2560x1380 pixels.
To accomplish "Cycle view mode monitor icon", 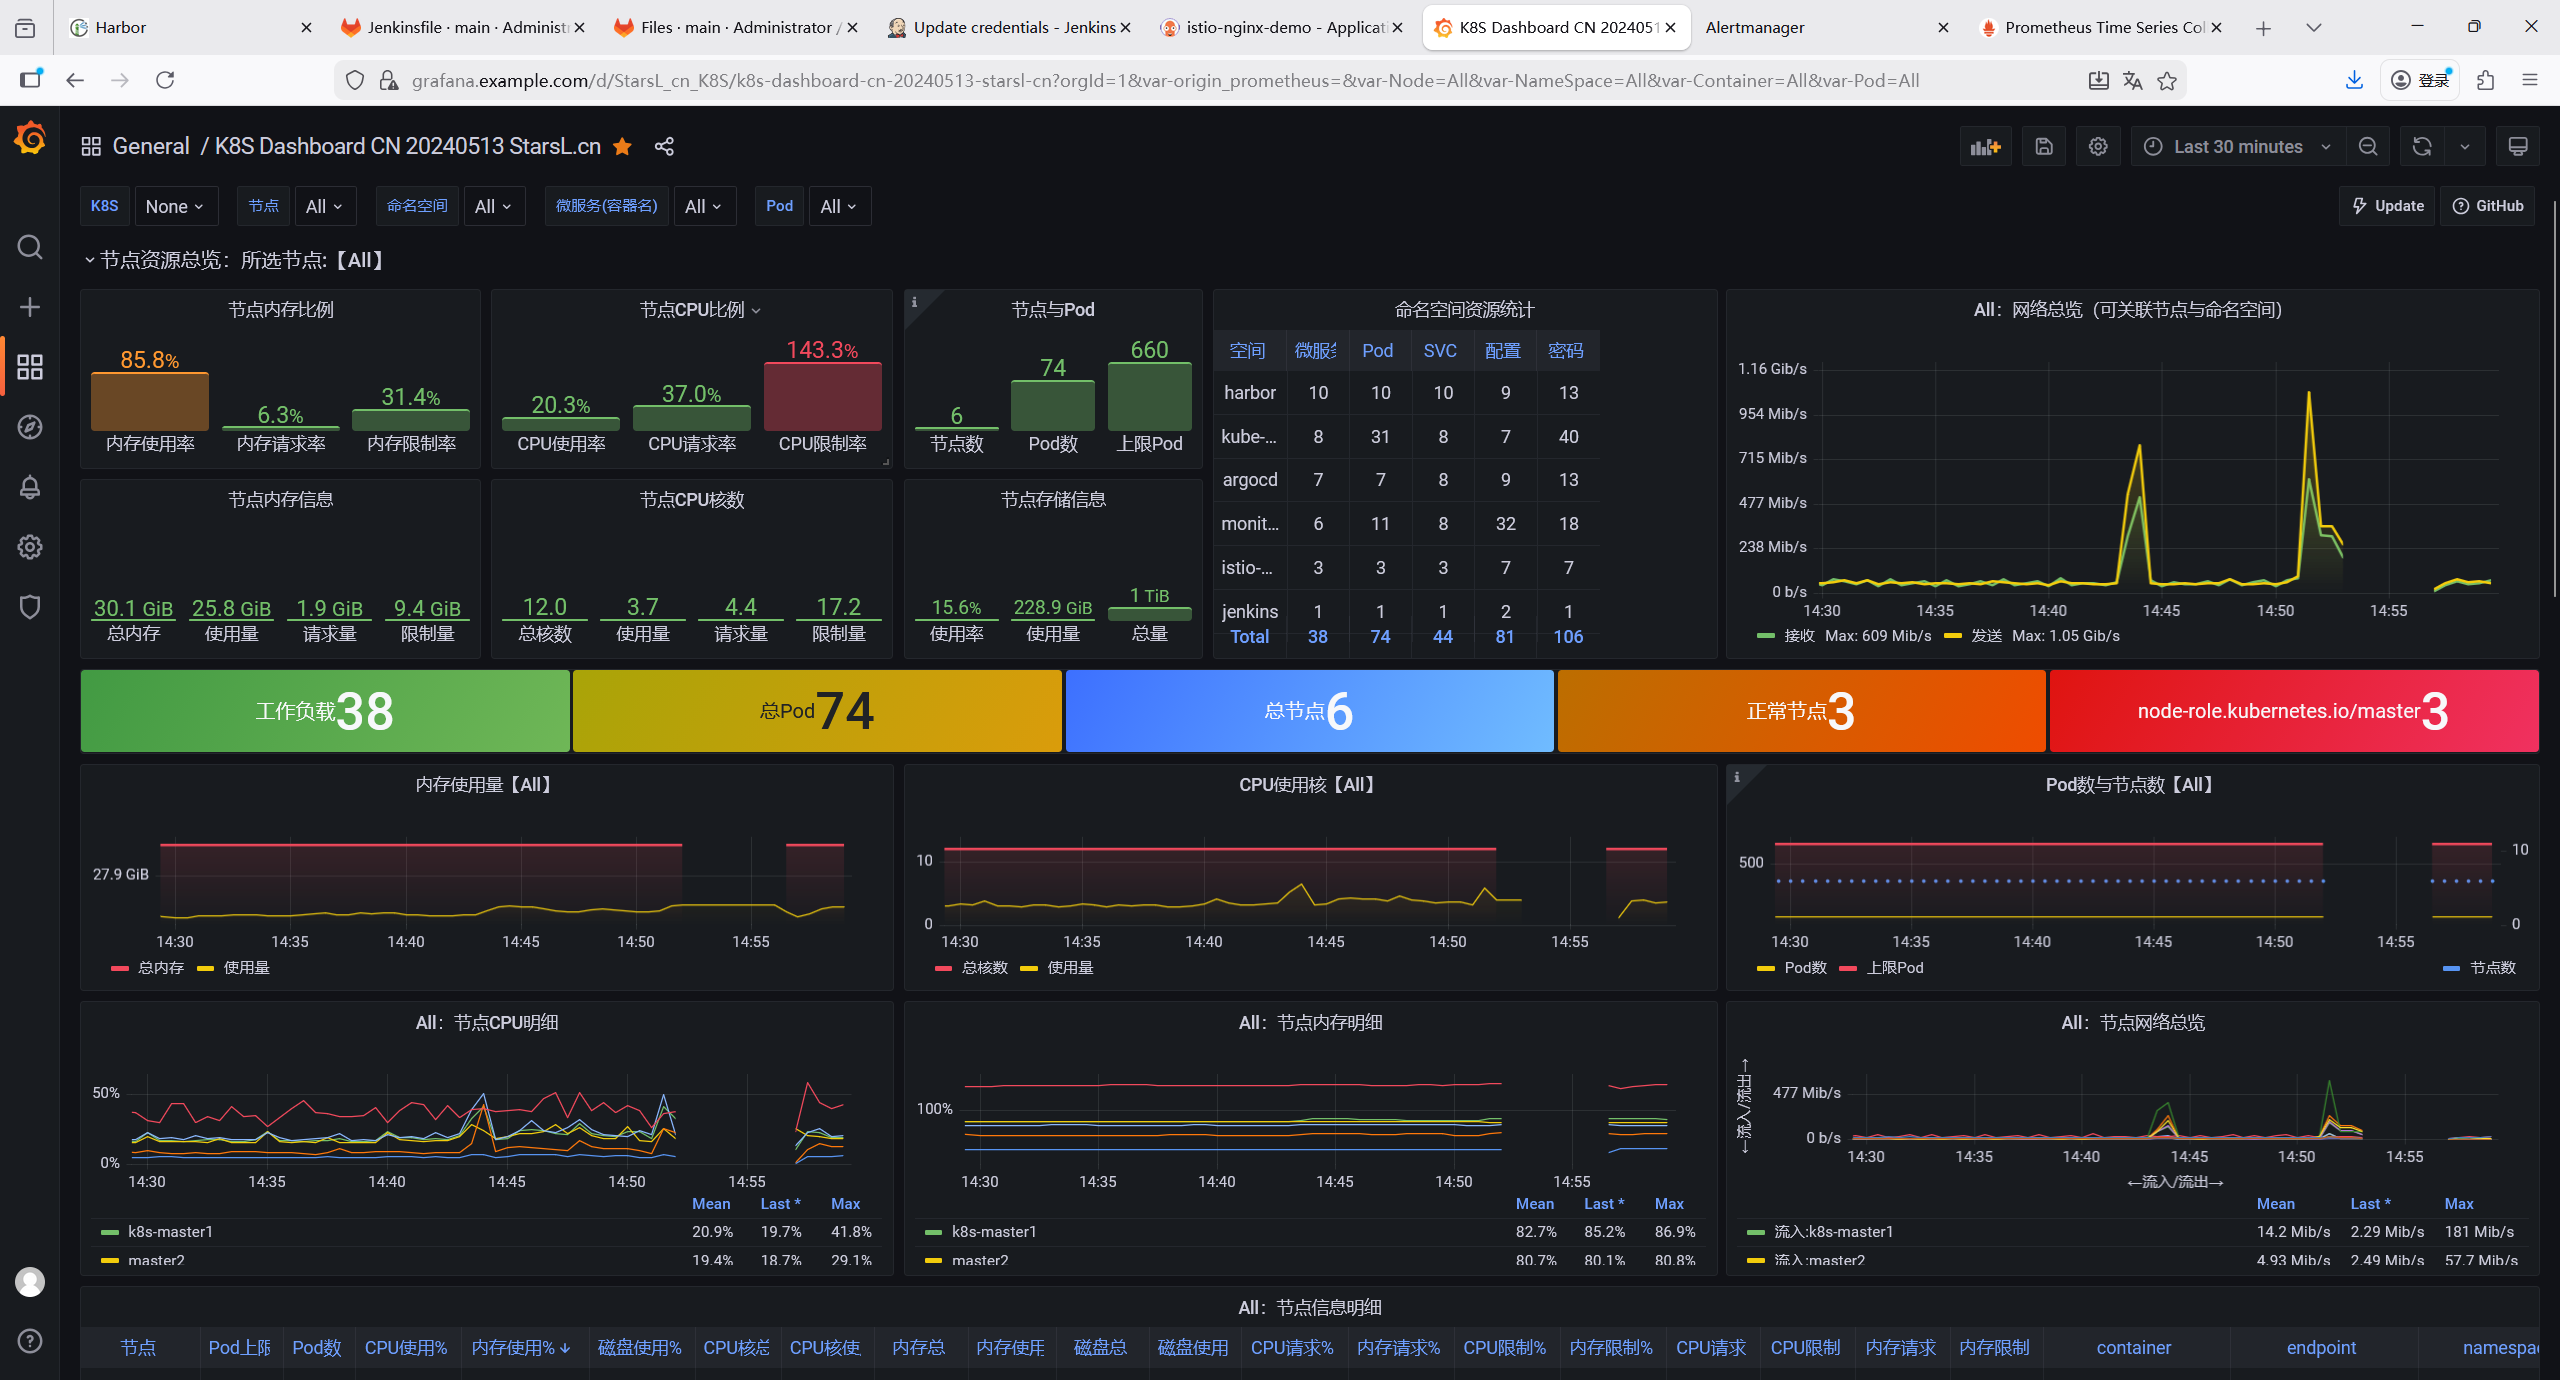I will [x=2517, y=147].
